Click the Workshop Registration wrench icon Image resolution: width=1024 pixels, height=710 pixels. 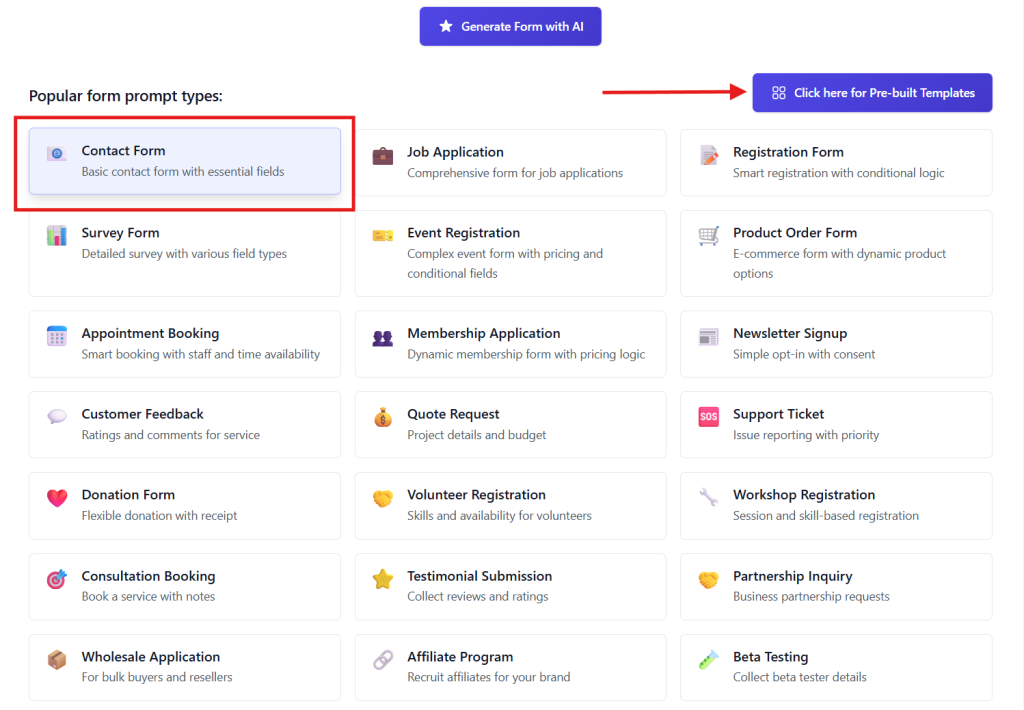point(709,498)
